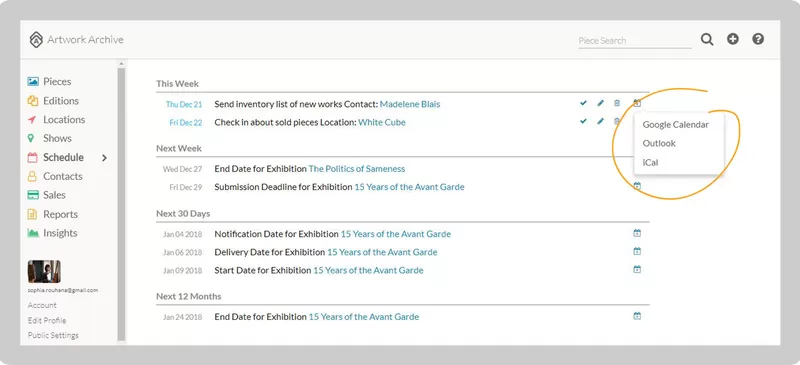Click calendar export icon for Fri Dec 29

click(637, 186)
